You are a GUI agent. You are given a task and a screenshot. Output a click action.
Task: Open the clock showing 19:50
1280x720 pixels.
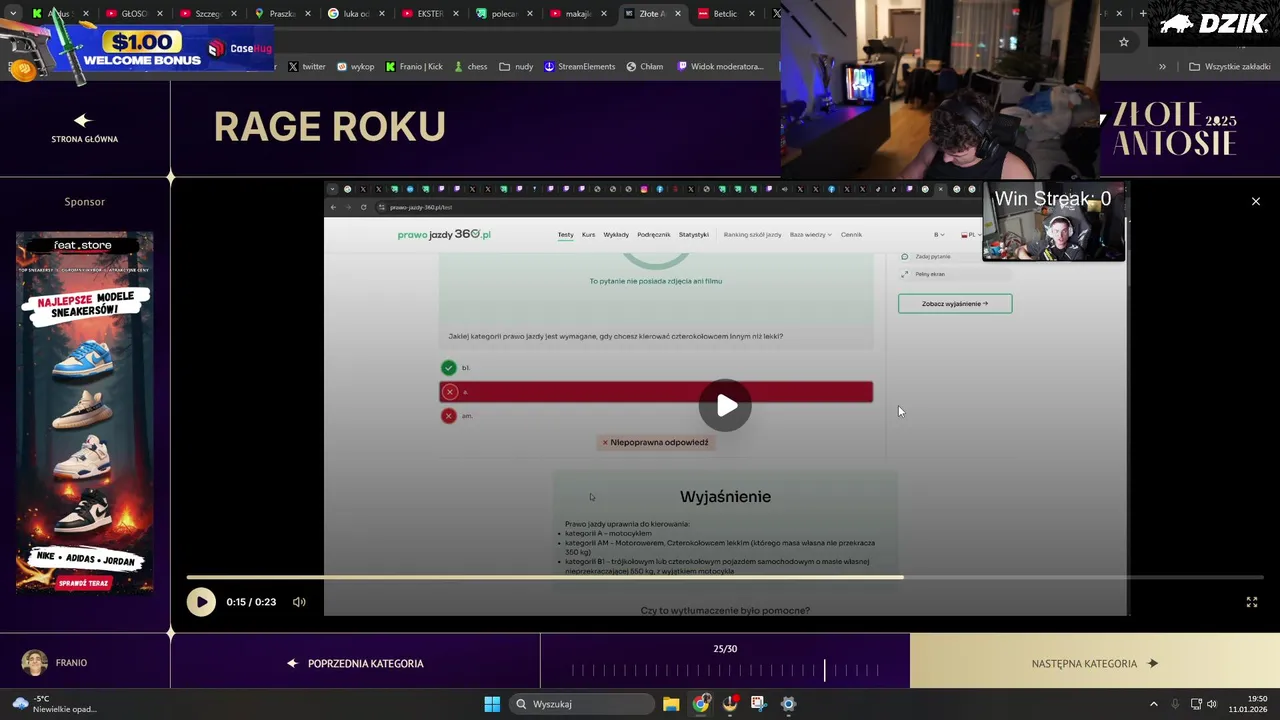(1249, 704)
